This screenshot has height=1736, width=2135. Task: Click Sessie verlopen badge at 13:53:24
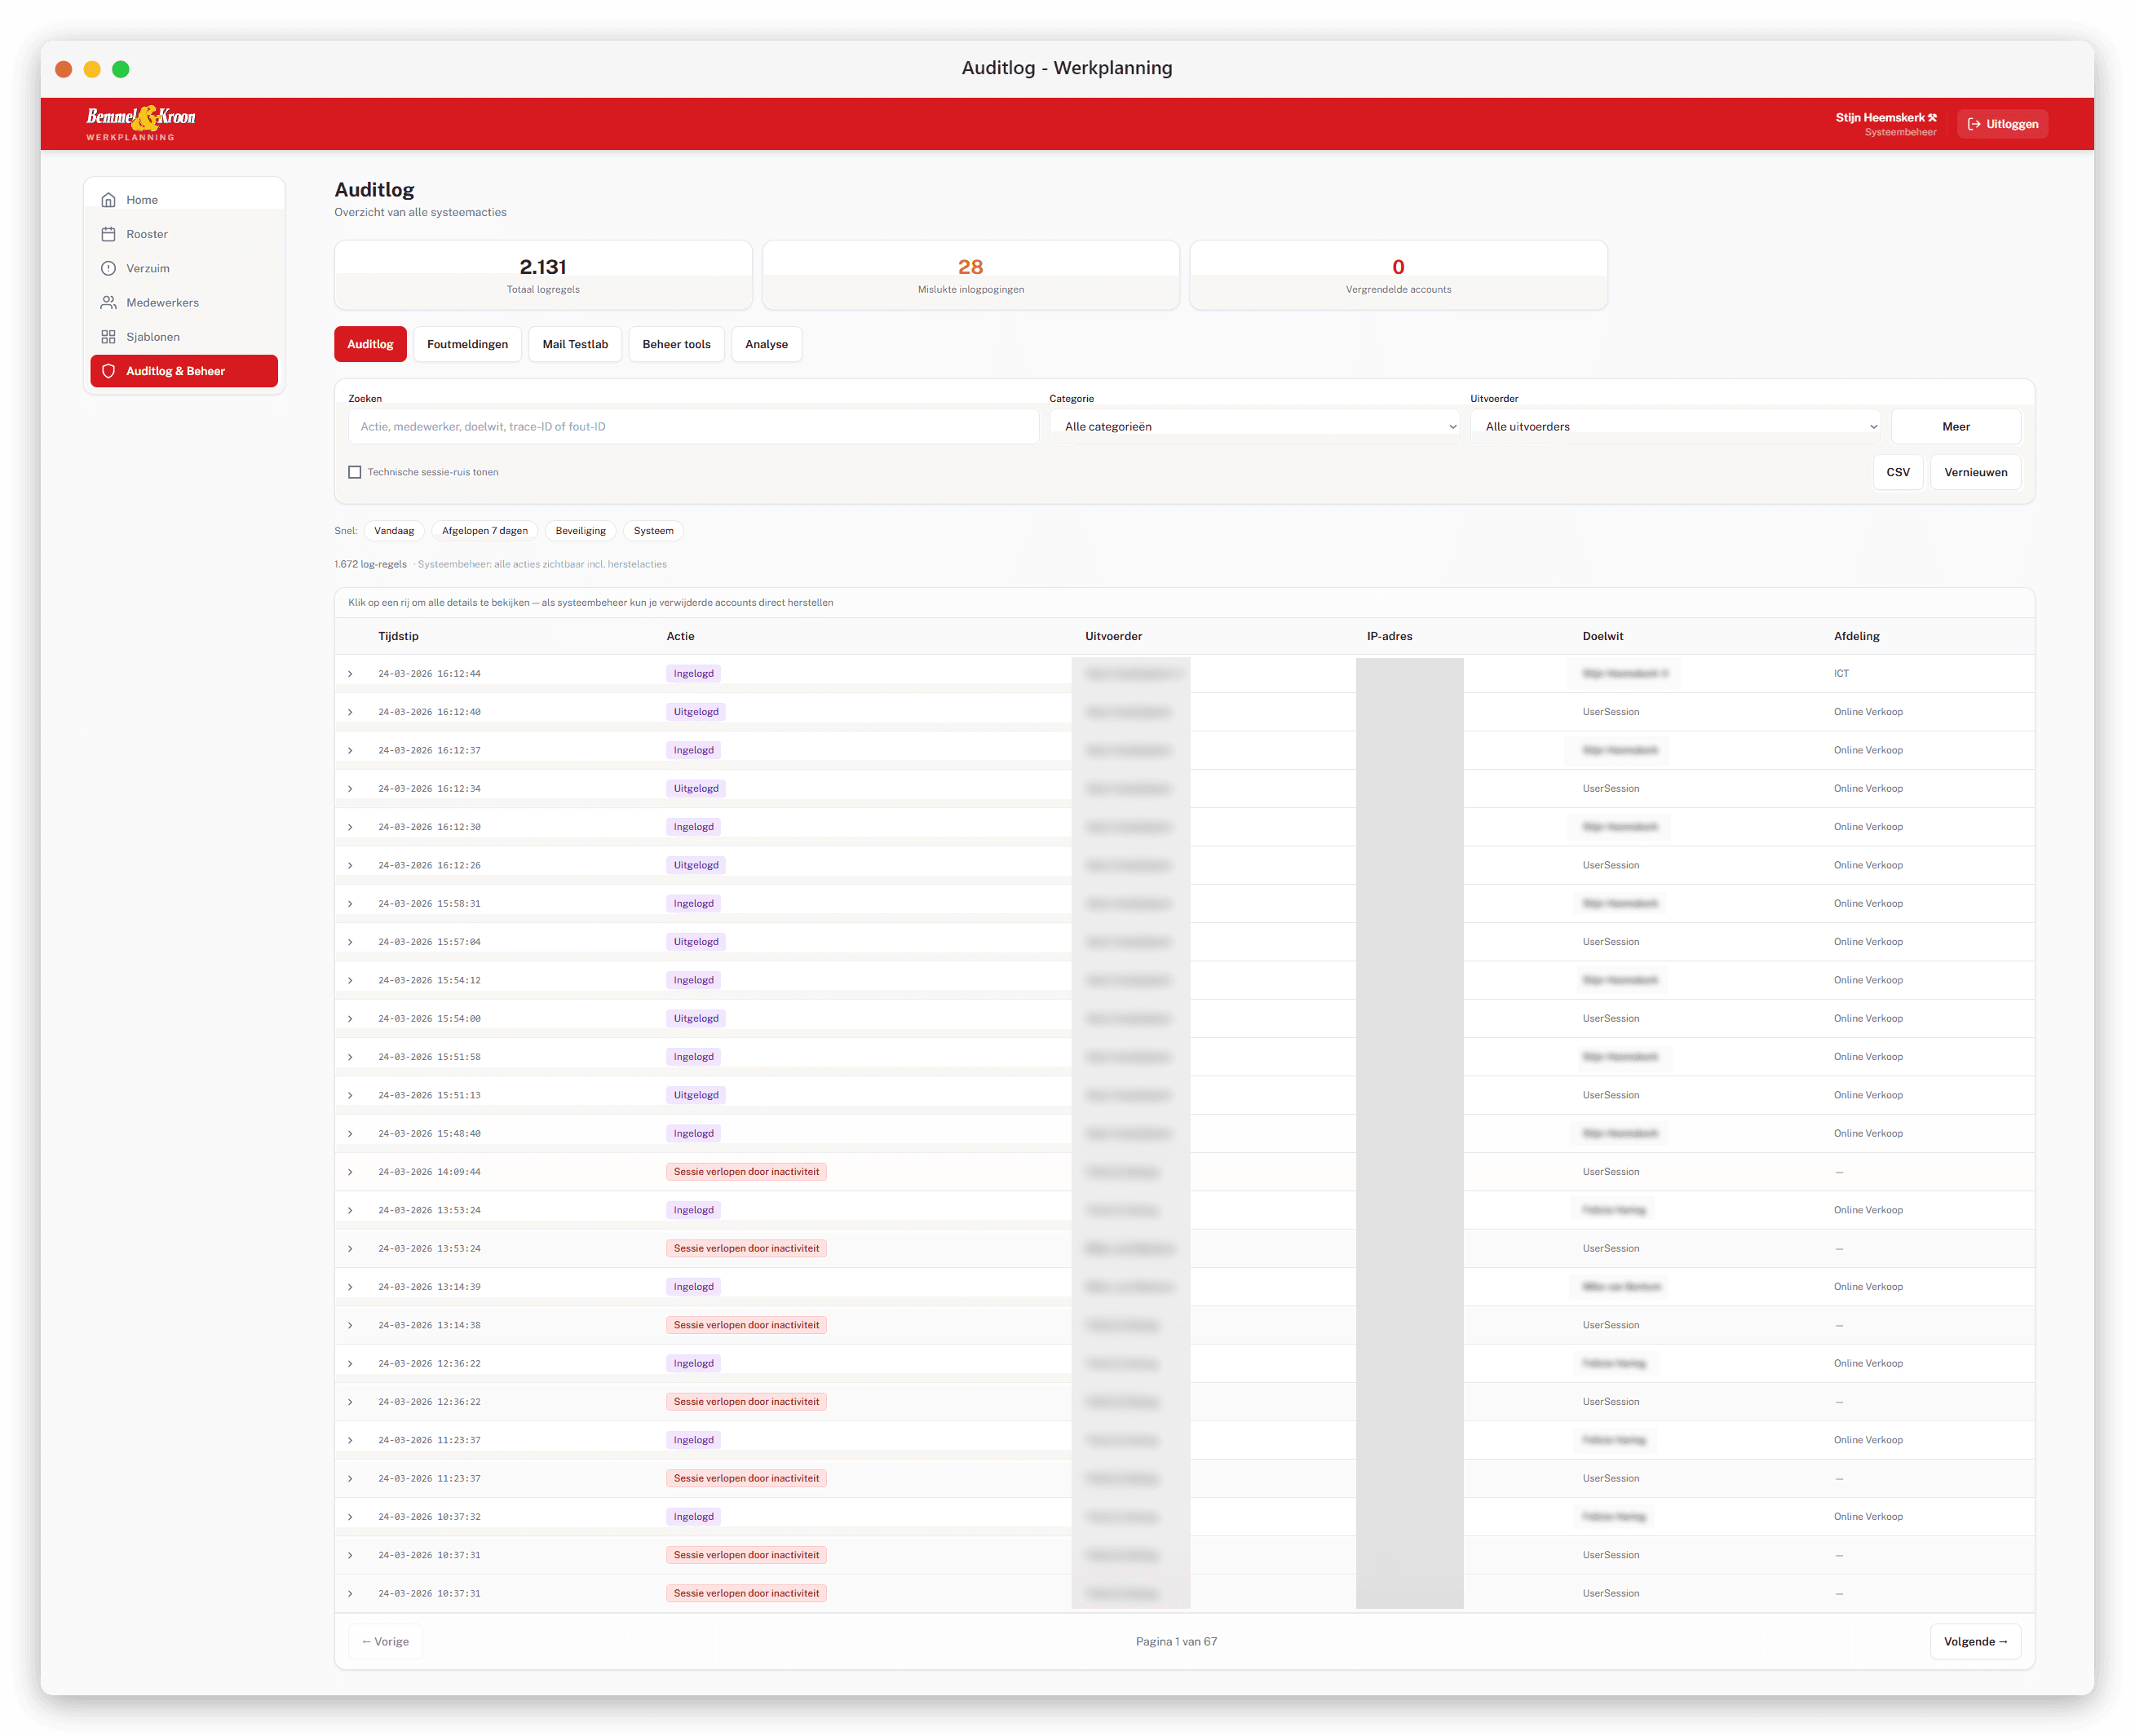746,1249
